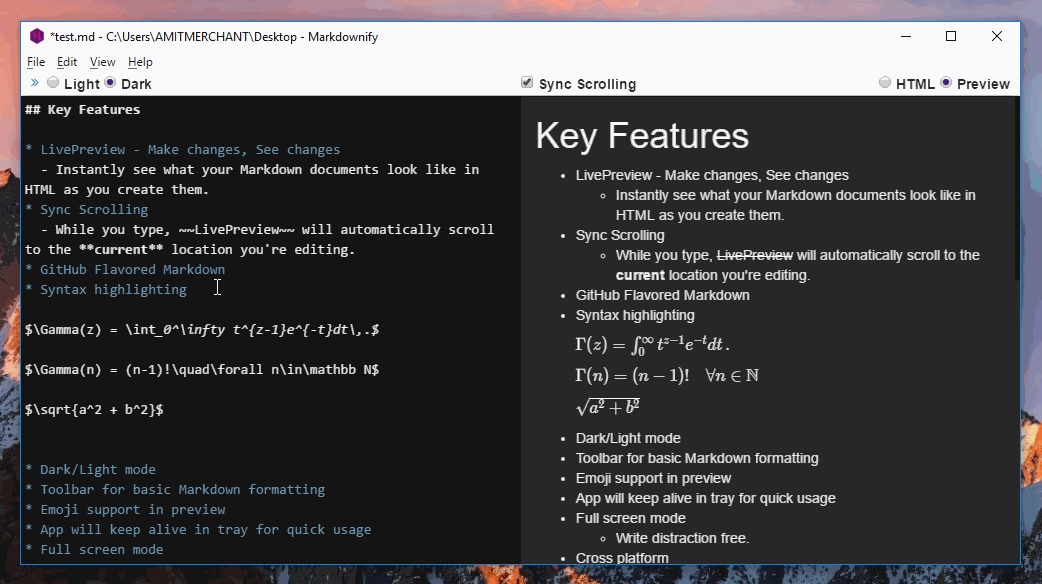Image resolution: width=1042 pixels, height=584 pixels.
Task: Click '* LivePreview - Make changes' editor line
Action: point(182,149)
